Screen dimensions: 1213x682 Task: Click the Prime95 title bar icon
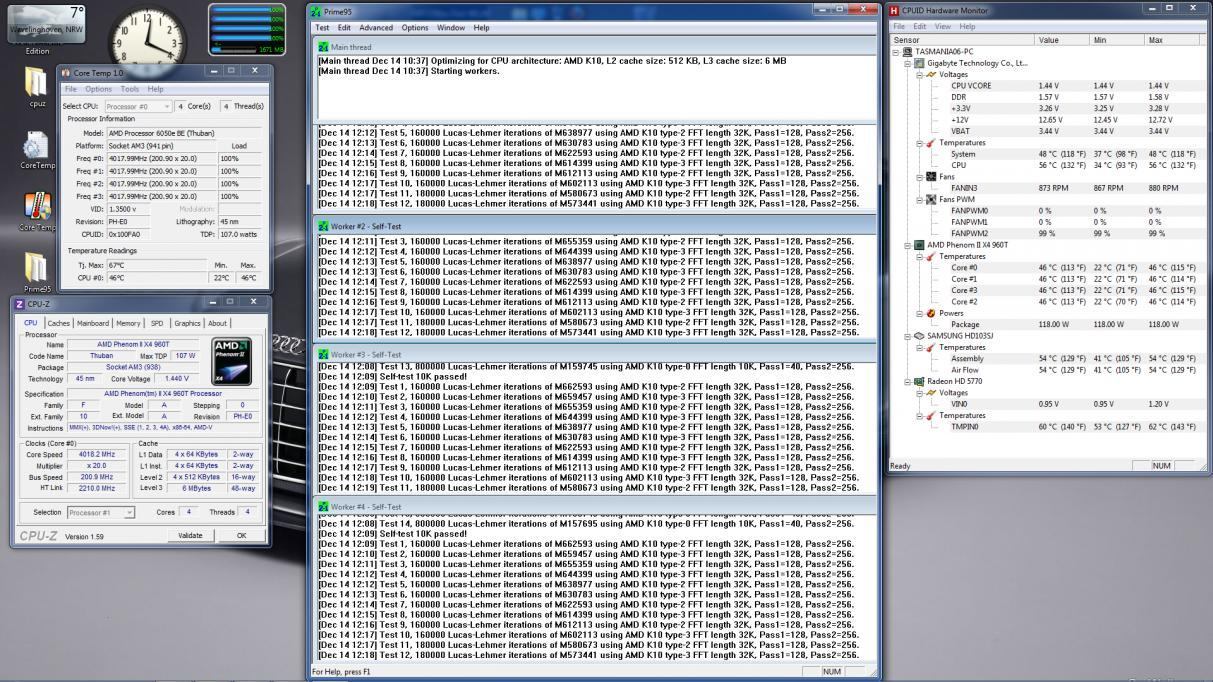pos(317,11)
